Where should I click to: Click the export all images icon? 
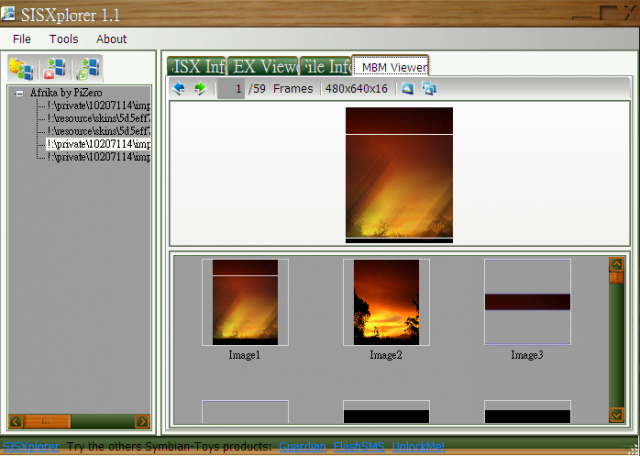coord(429,89)
